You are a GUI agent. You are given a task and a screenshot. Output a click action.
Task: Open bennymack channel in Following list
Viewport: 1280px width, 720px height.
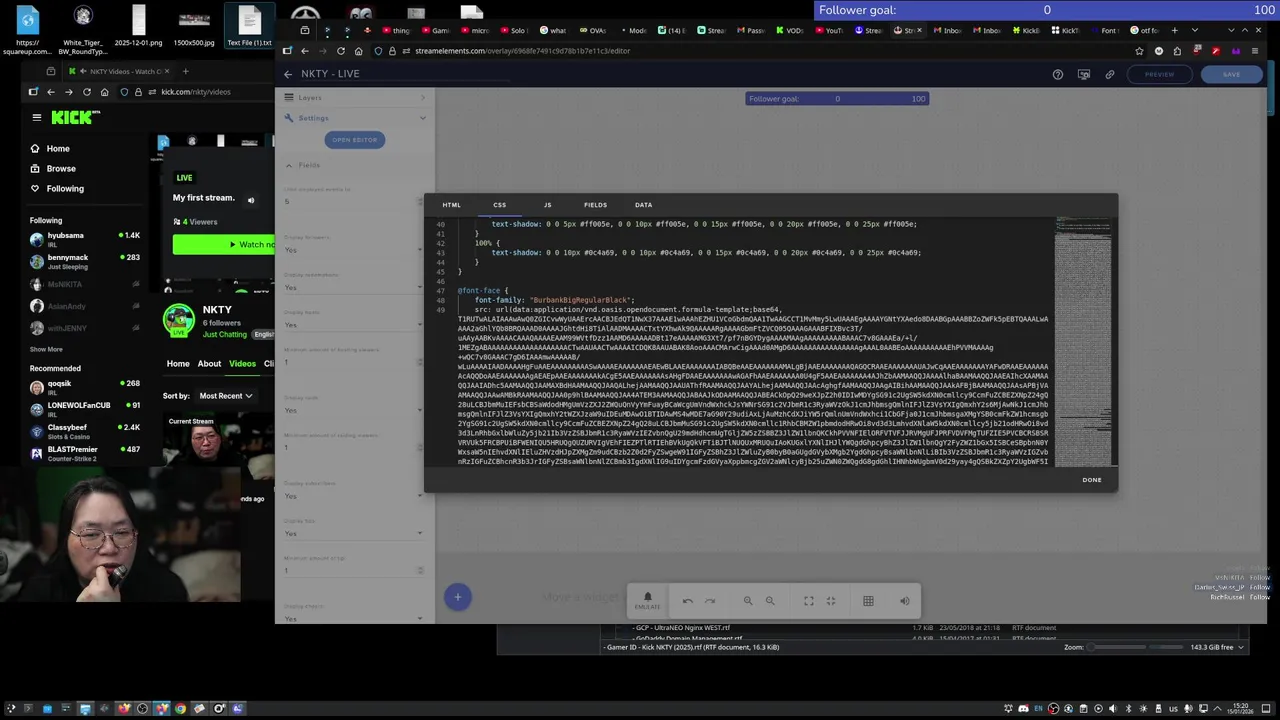(85, 261)
